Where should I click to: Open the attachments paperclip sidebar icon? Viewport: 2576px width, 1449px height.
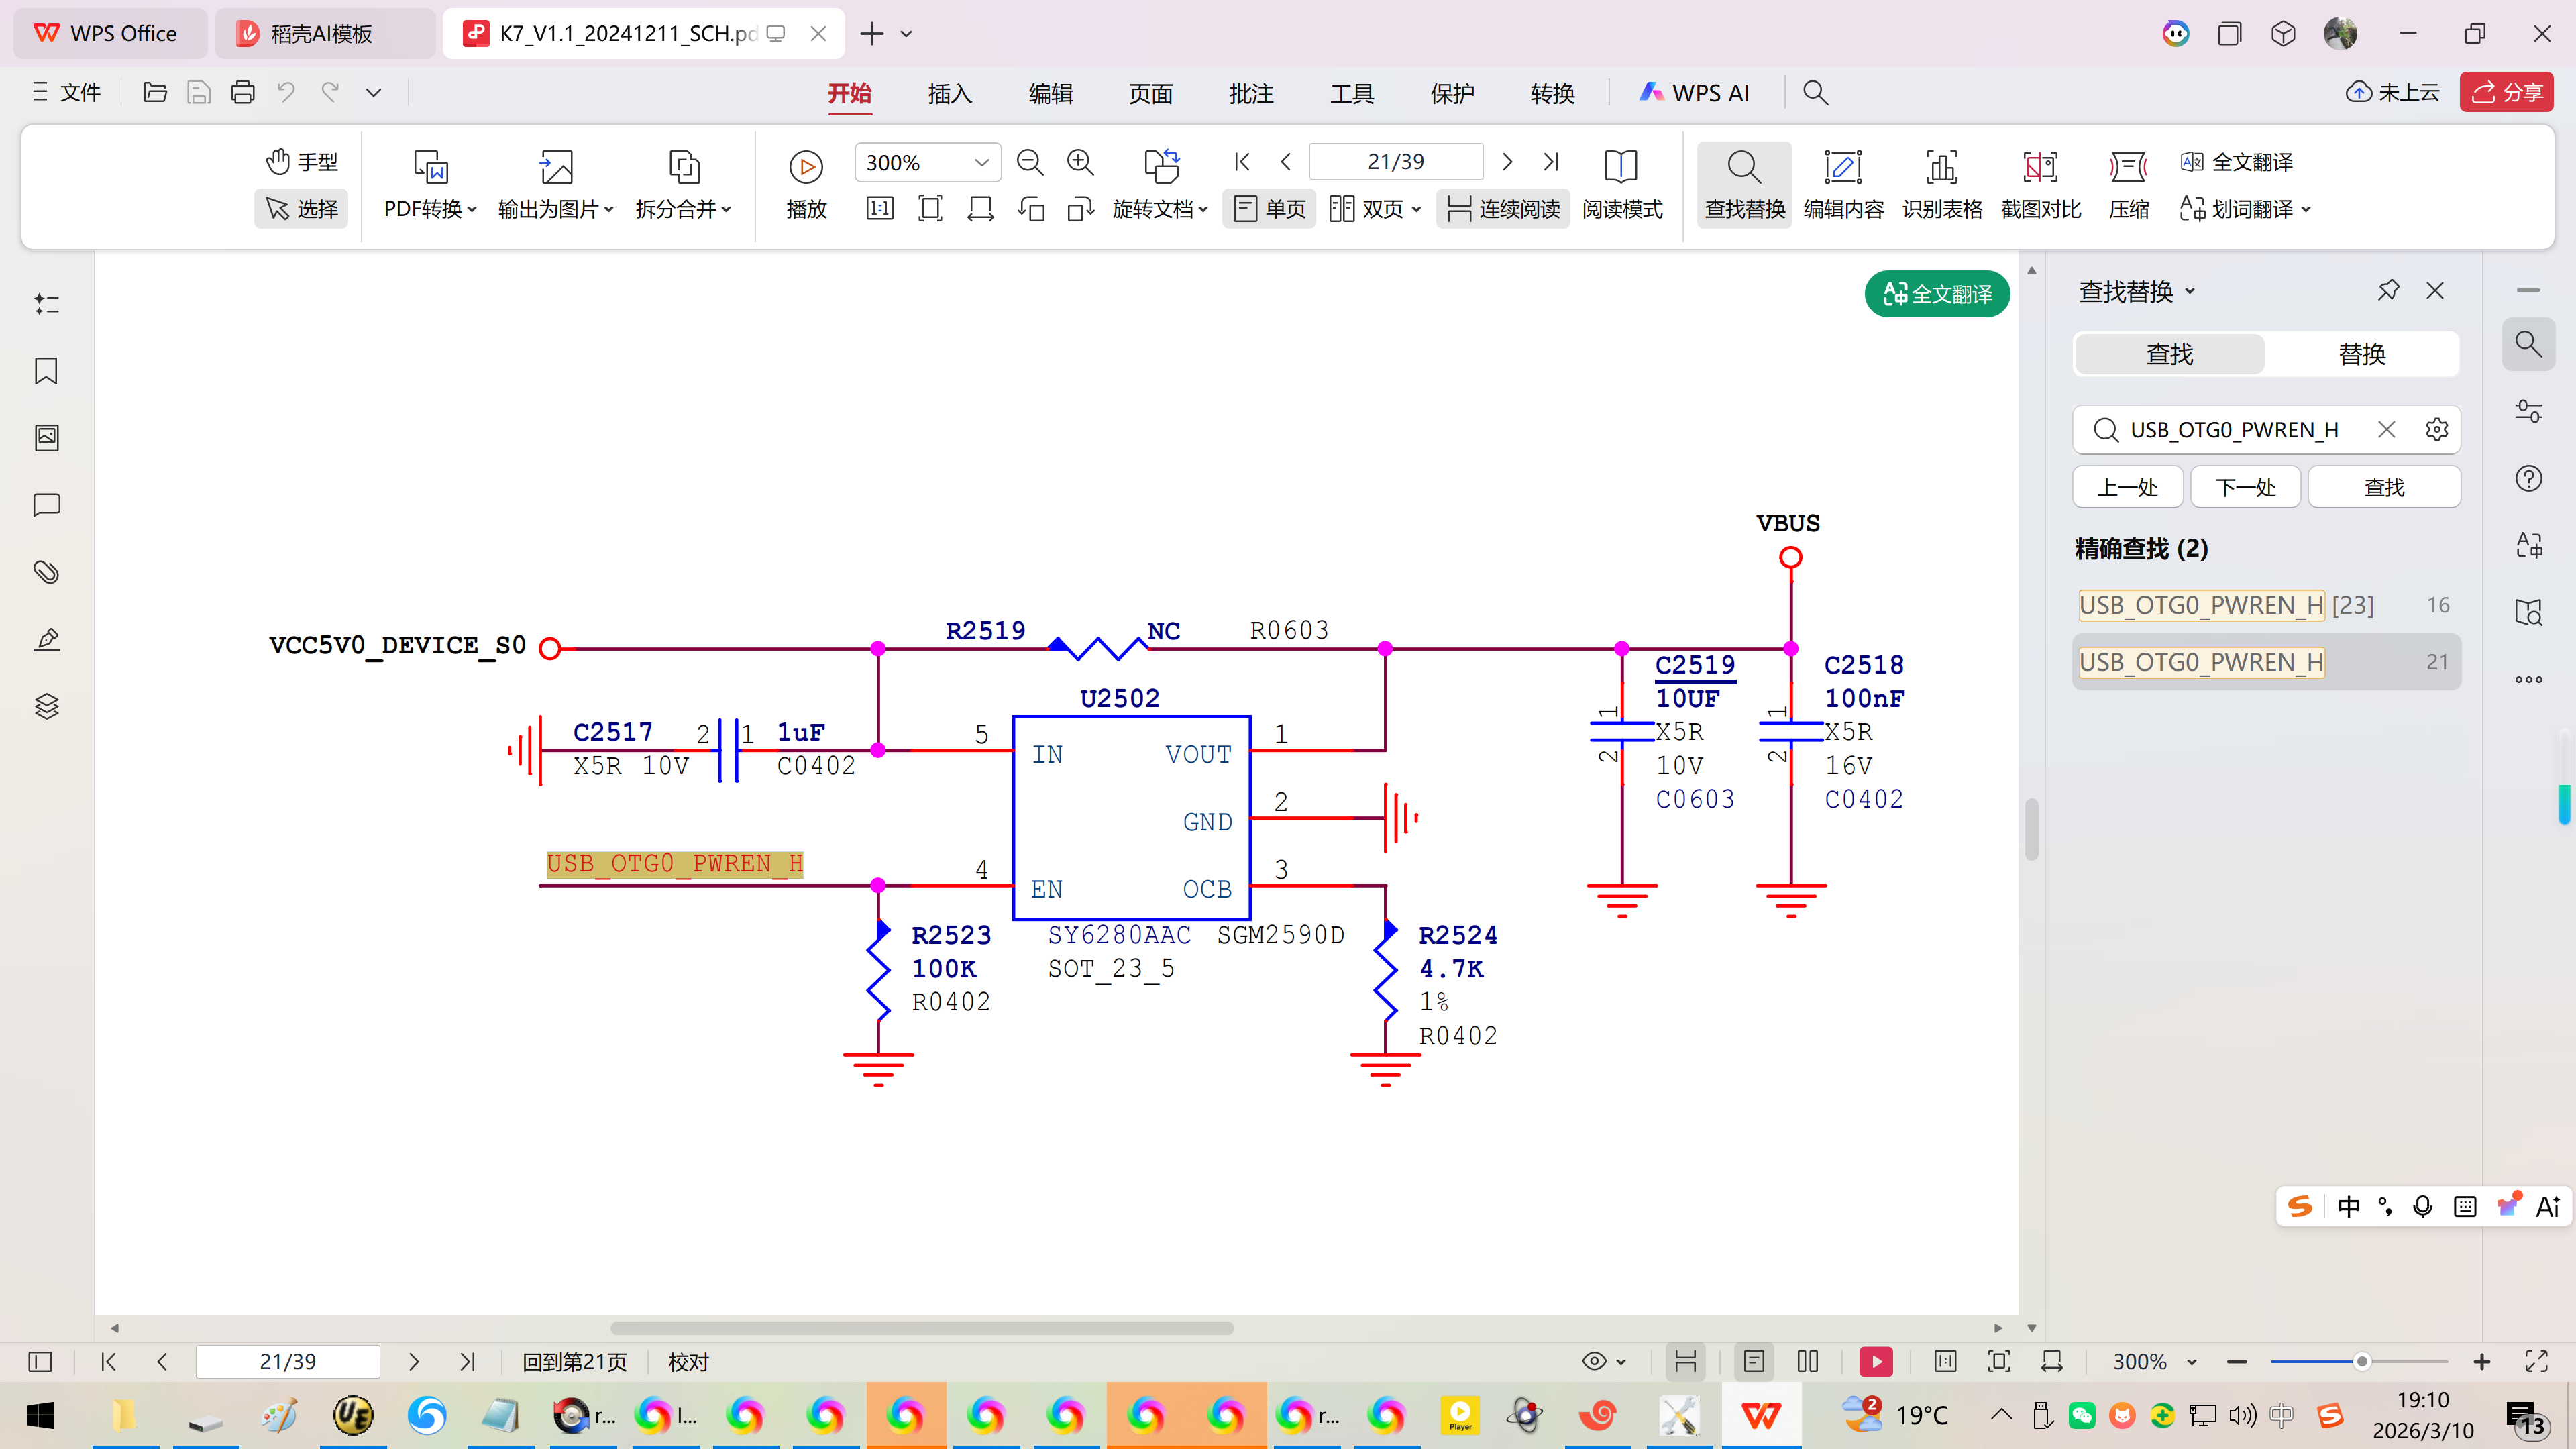click(x=46, y=572)
